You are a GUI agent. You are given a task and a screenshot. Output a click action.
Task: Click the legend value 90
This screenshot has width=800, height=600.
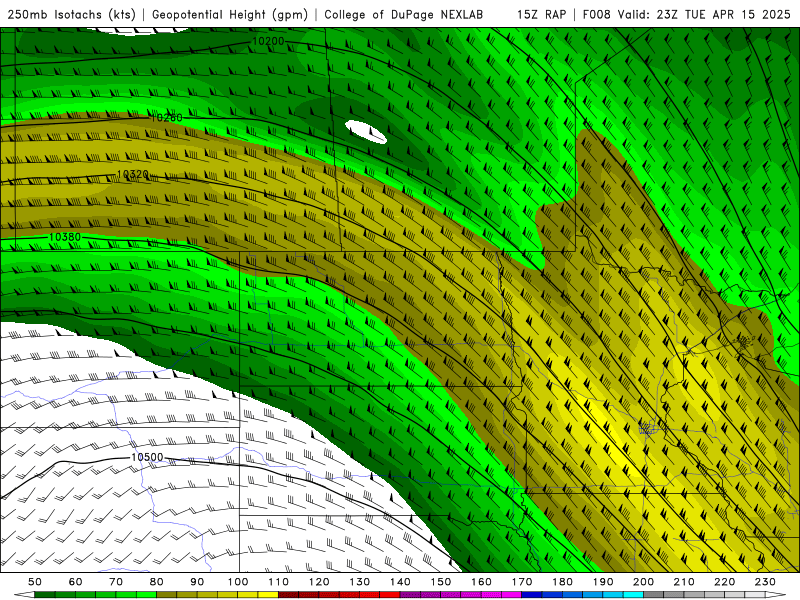pos(197,582)
